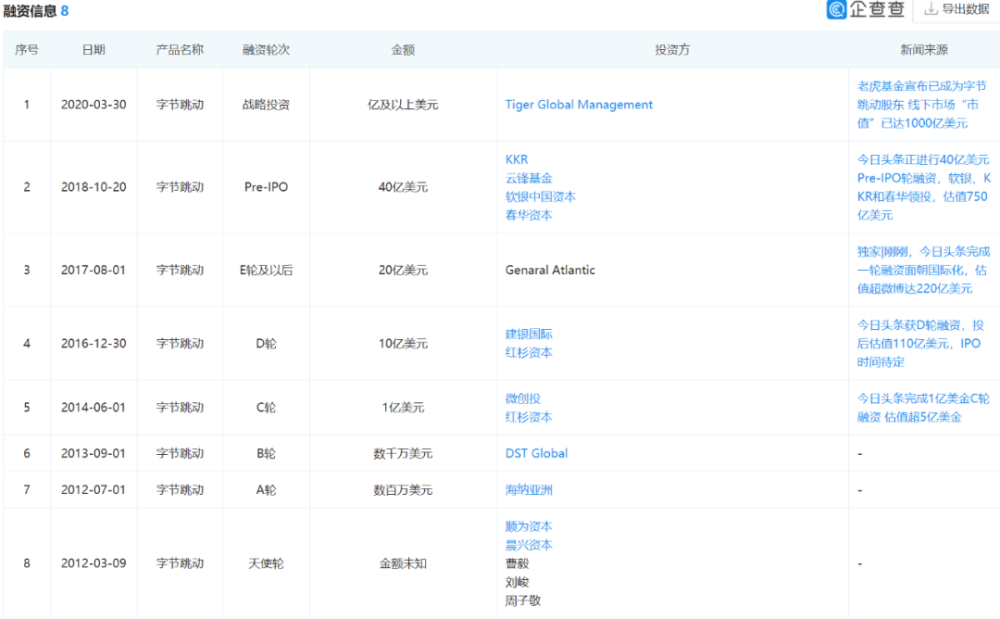Click the investor name 刘峻
Image resolution: width=1000 pixels, height=619 pixels.
(x=517, y=582)
